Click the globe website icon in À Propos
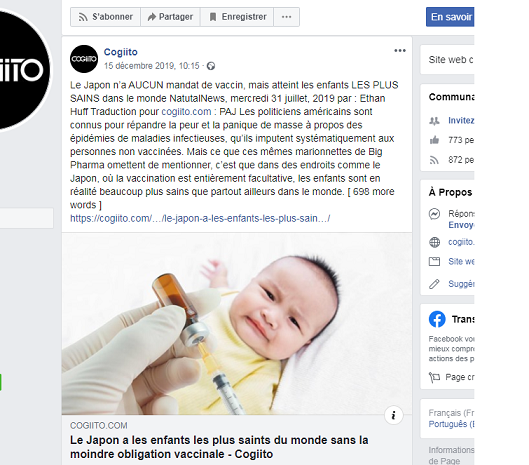529x465 pixels. pyautogui.click(x=434, y=242)
